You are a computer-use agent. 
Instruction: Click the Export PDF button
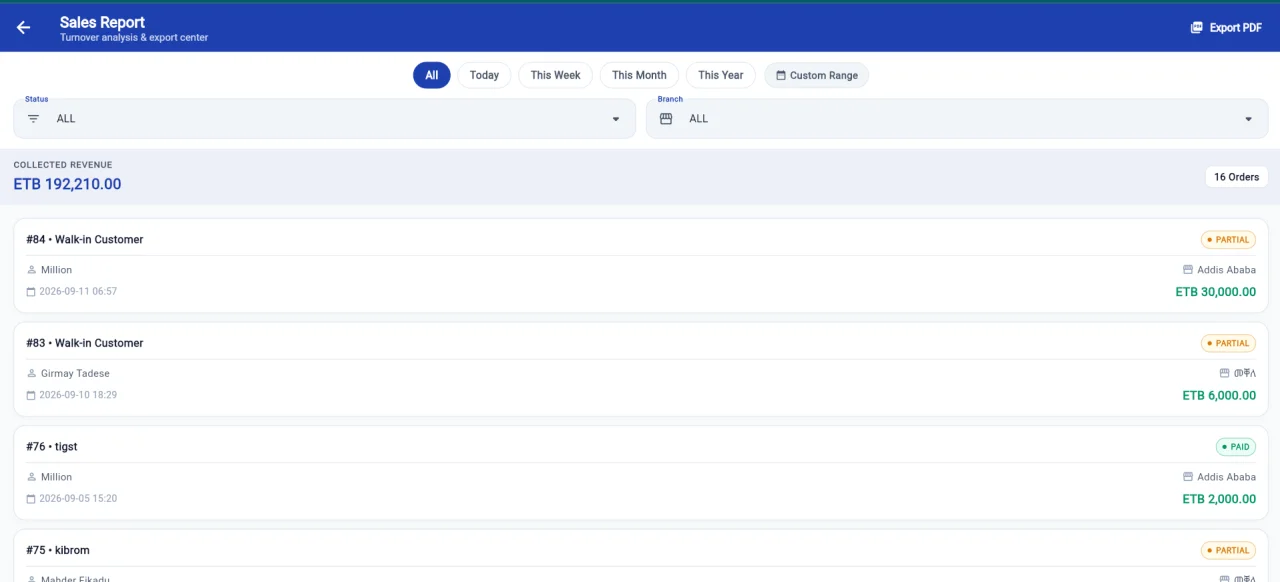pos(1226,28)
